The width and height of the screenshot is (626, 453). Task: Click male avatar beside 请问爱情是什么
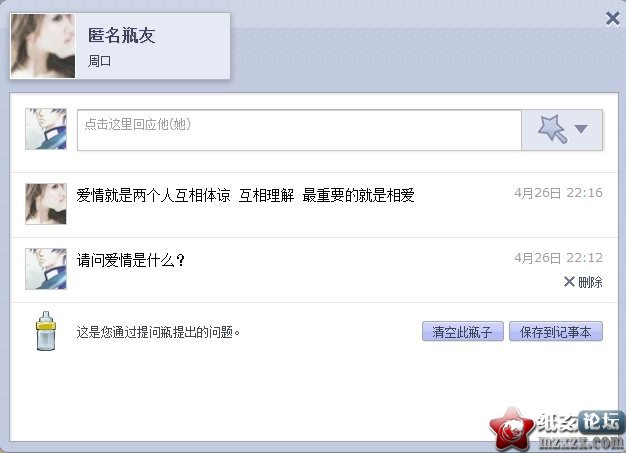46,269
